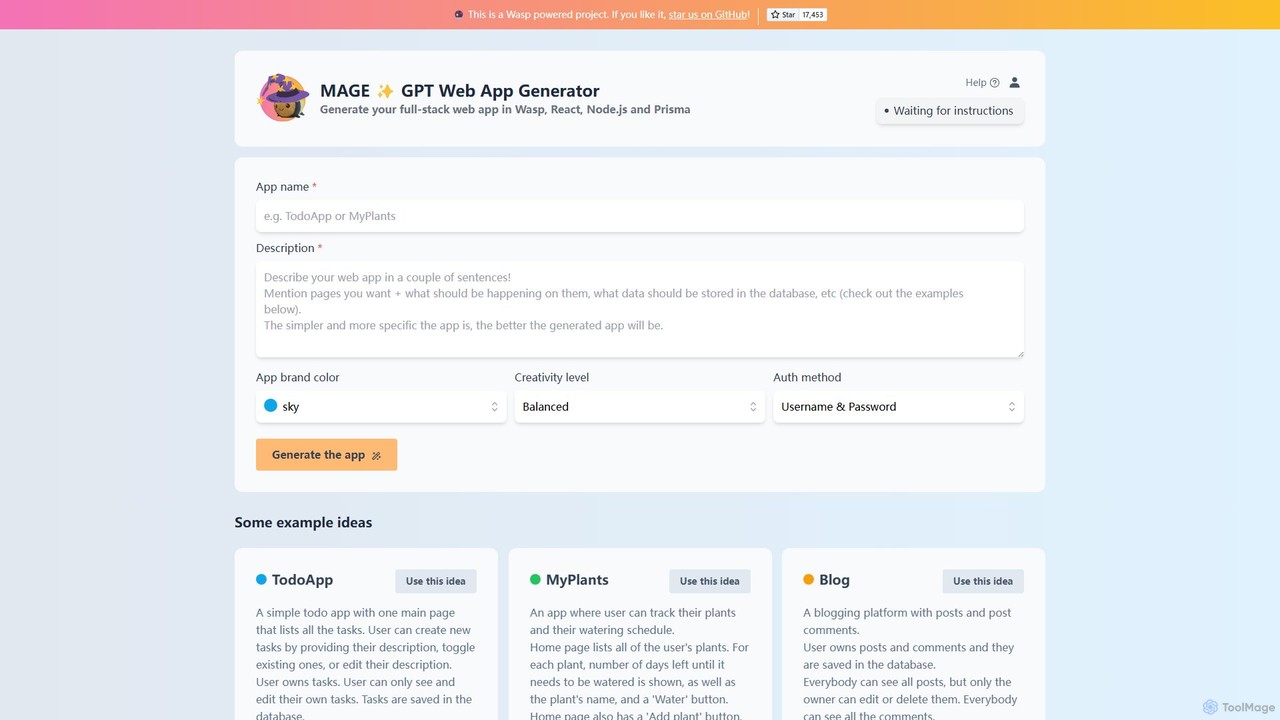Click the Blog orange color dot
This screenshot has width=1280, height=720.
pos(808,579)
